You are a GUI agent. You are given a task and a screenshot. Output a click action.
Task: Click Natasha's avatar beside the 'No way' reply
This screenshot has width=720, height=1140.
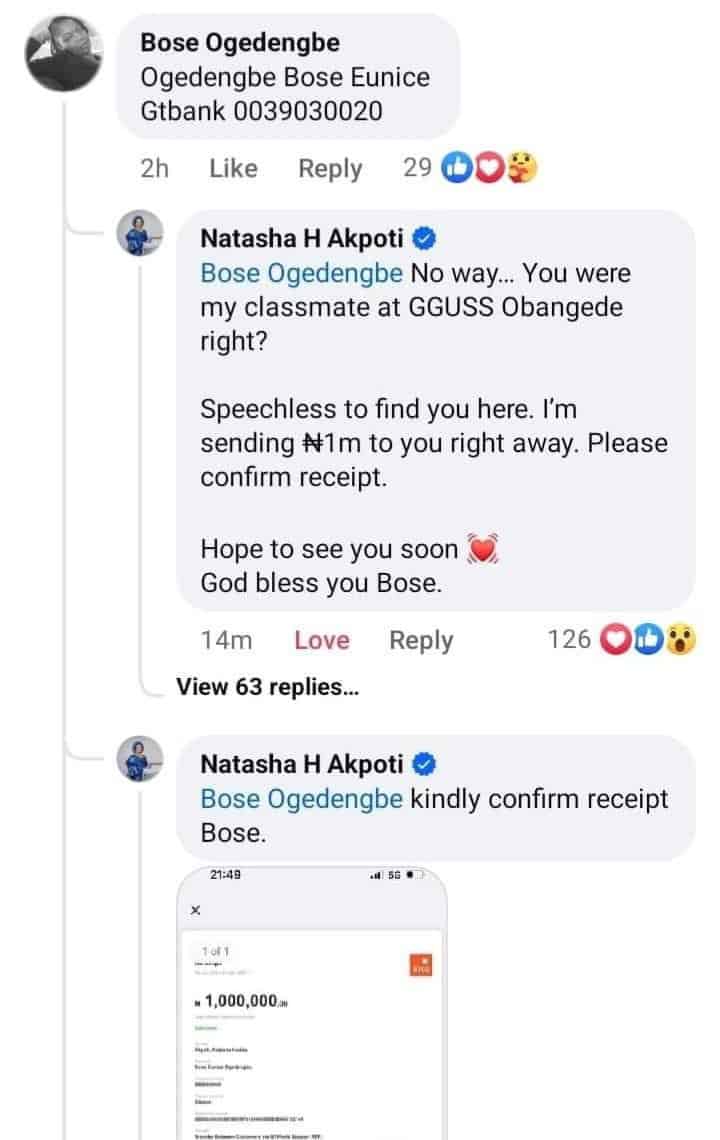[x=143, y=235]
